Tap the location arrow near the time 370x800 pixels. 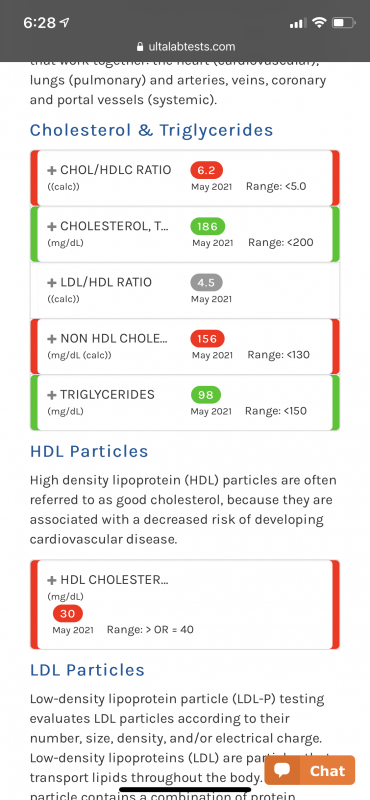click(64, 23)
